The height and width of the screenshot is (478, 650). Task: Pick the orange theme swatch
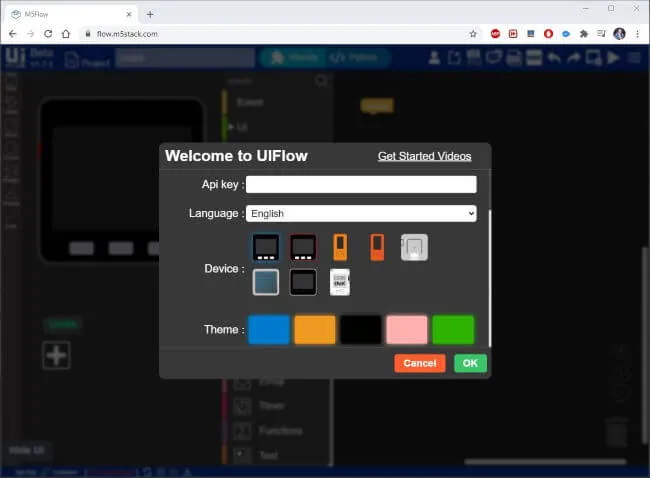315,330
